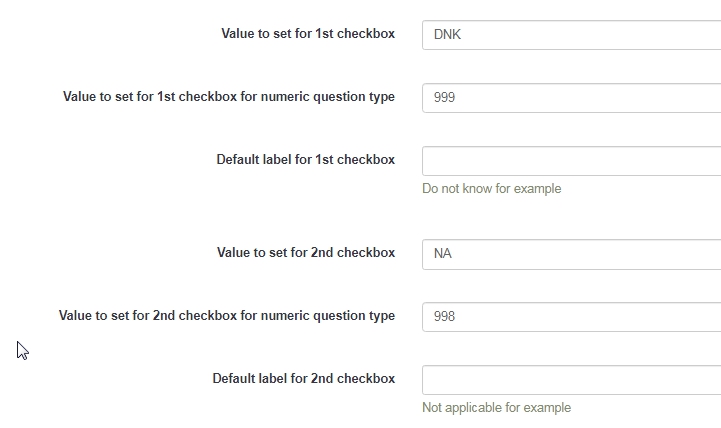Viewport: 721px width, 428px height.
Task: Click the 1st checkbox value field
Action: coord(571,35)
